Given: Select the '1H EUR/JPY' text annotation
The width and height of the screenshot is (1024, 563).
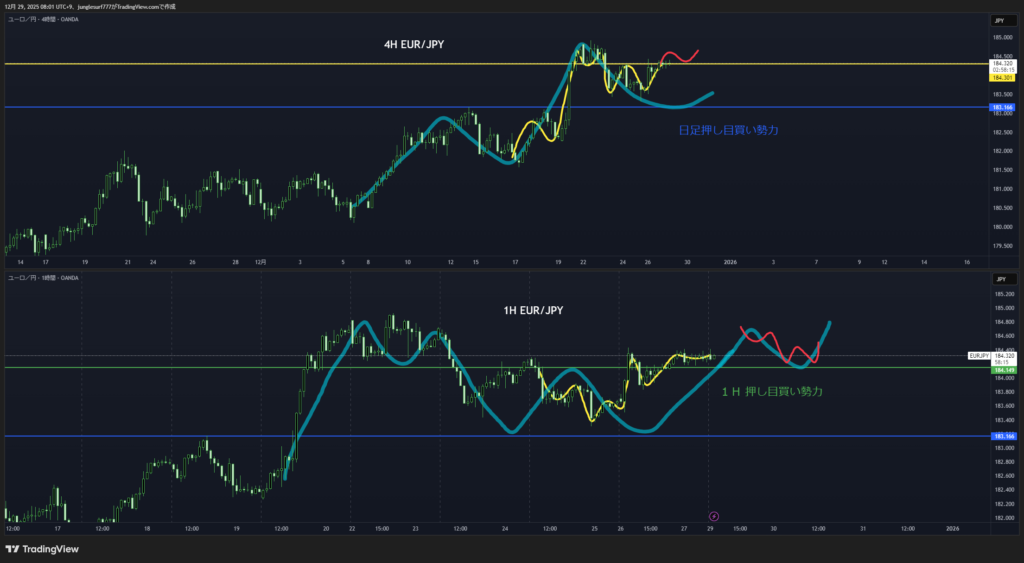Looking at the screenshot, I should [x=533, y=311].
